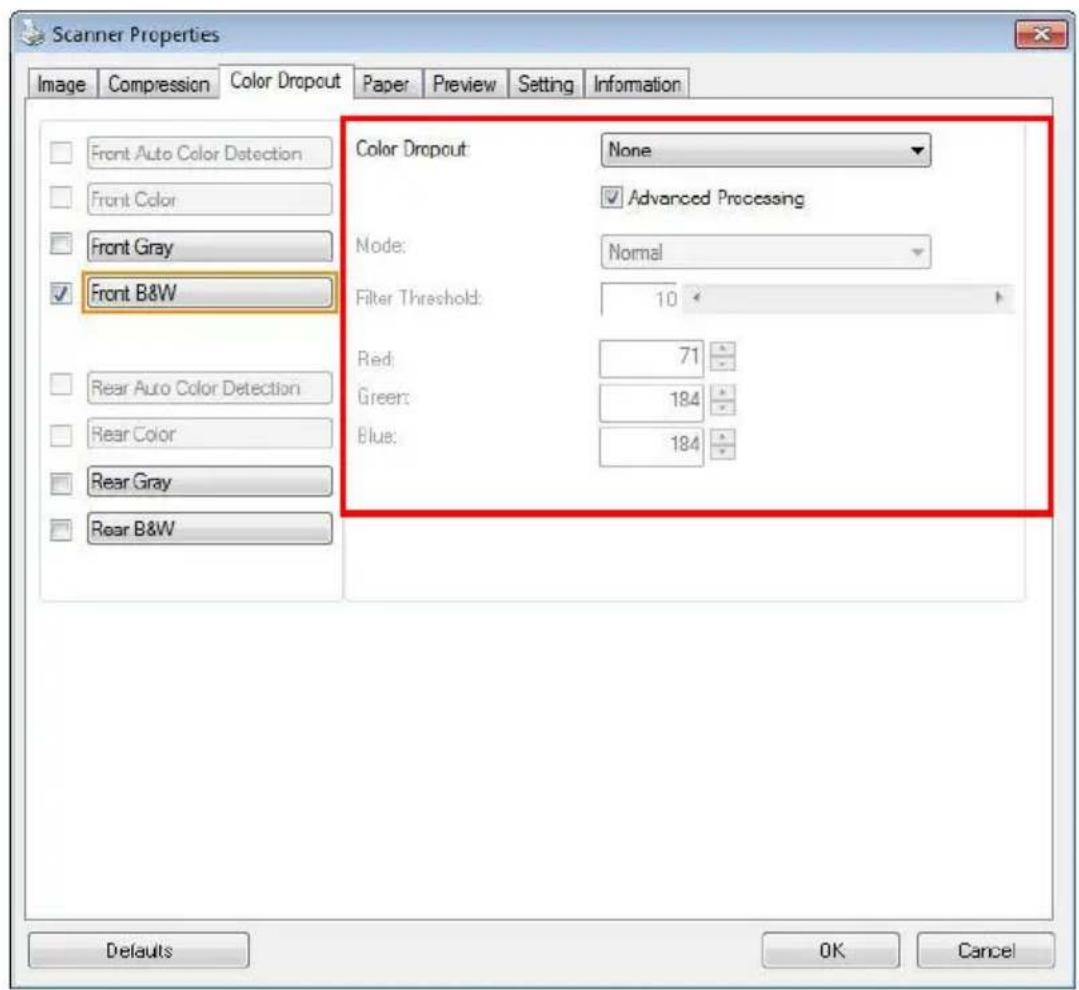Viewport: 1079px width, 990px height.
Task: Click the Mode label
Action: pos(381,245)
